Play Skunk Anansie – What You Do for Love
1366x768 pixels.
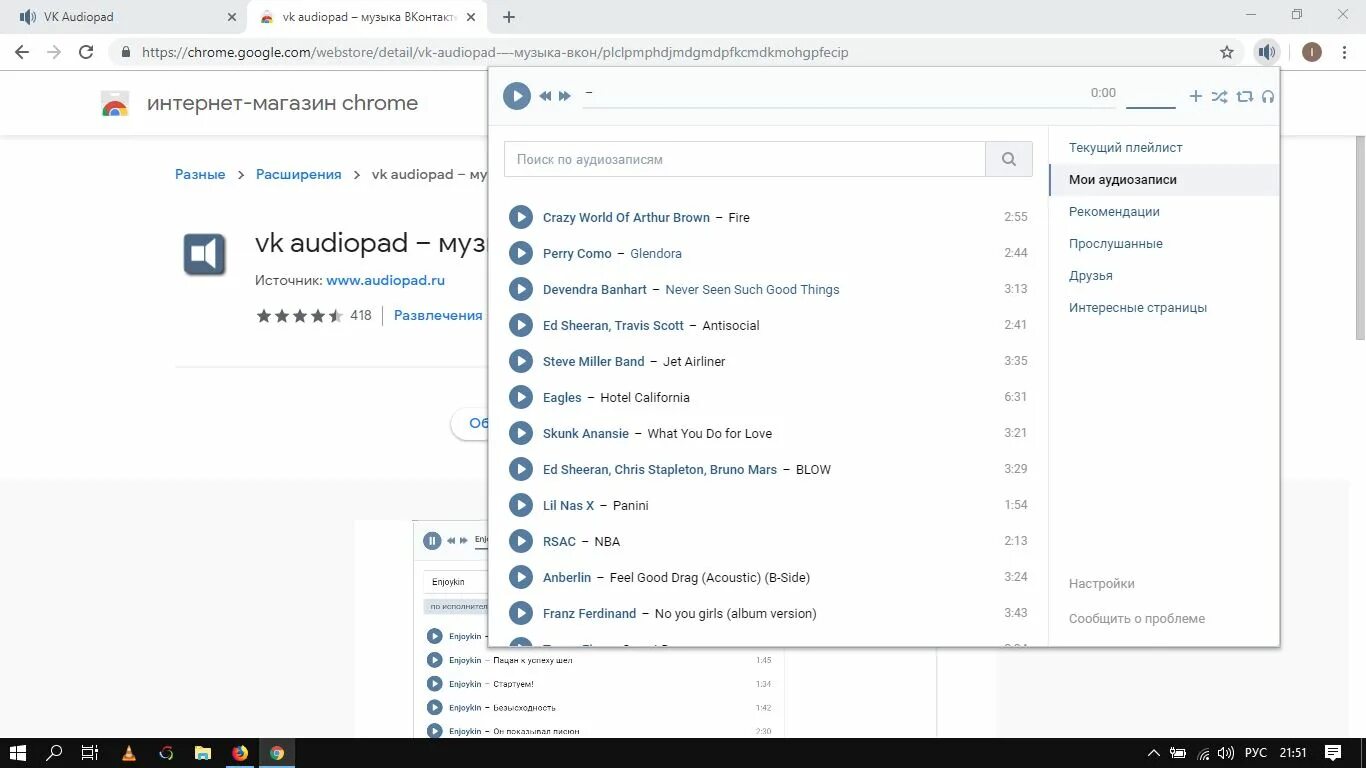pos(520,433)
